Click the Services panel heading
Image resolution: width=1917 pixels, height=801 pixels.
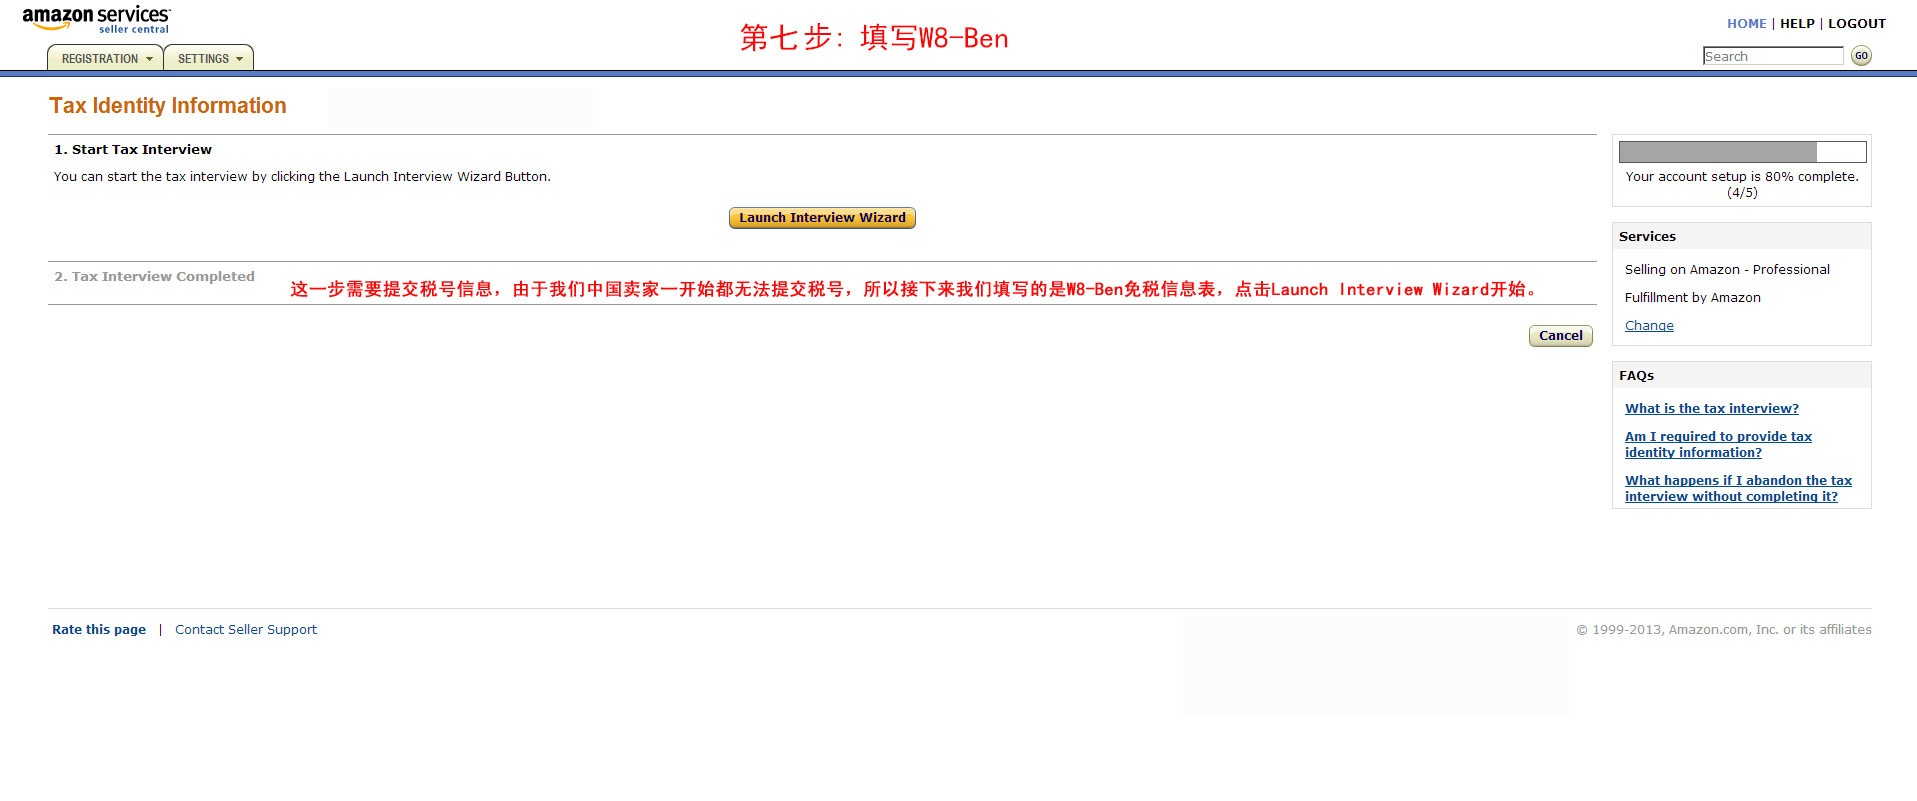click(x=1647, y=236)
